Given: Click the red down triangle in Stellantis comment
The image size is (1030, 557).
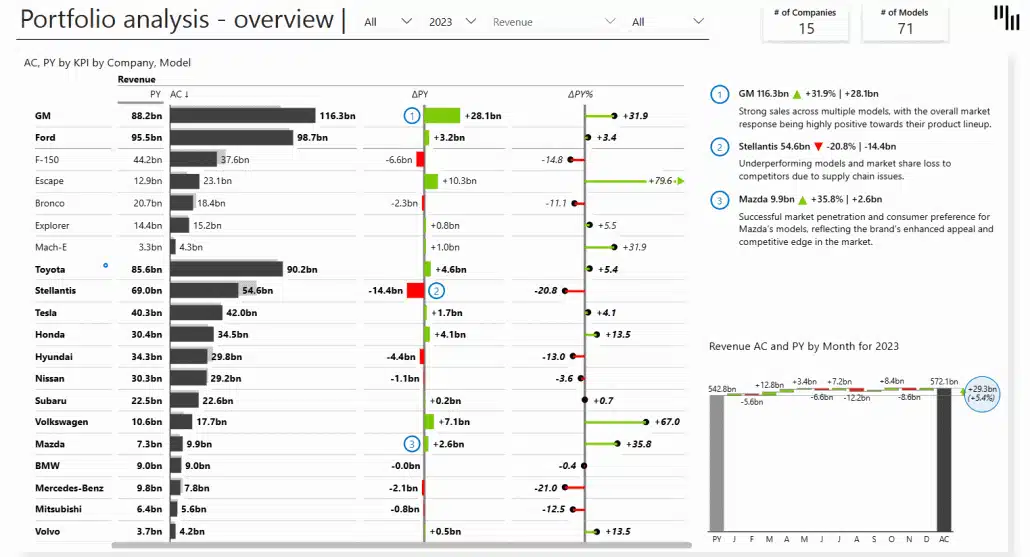Looking at the screenshot, I should click(818, 147).
